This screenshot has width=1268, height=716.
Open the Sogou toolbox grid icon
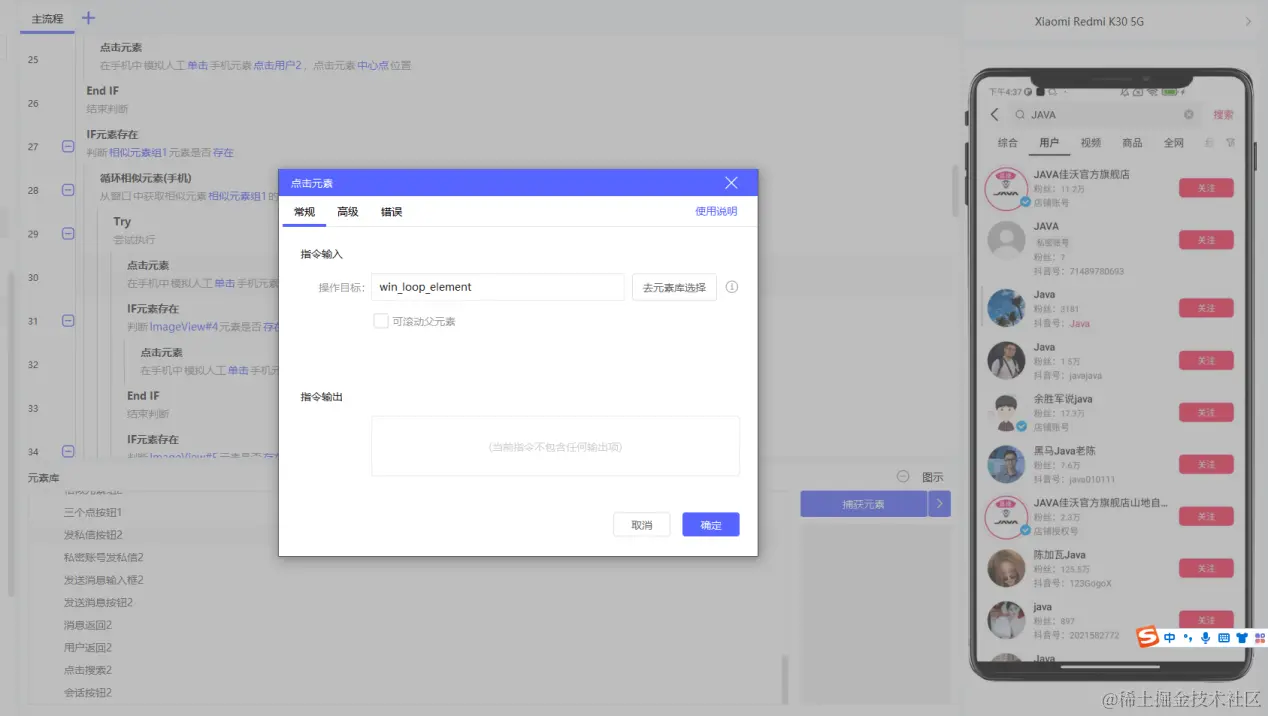pyautogui.click(x=1259, y=638)
